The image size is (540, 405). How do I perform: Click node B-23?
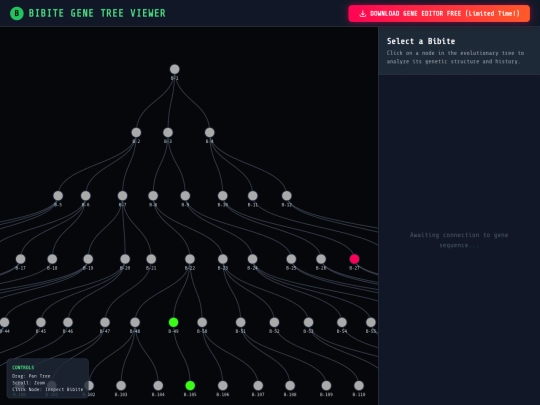click(x=223, y=259)
